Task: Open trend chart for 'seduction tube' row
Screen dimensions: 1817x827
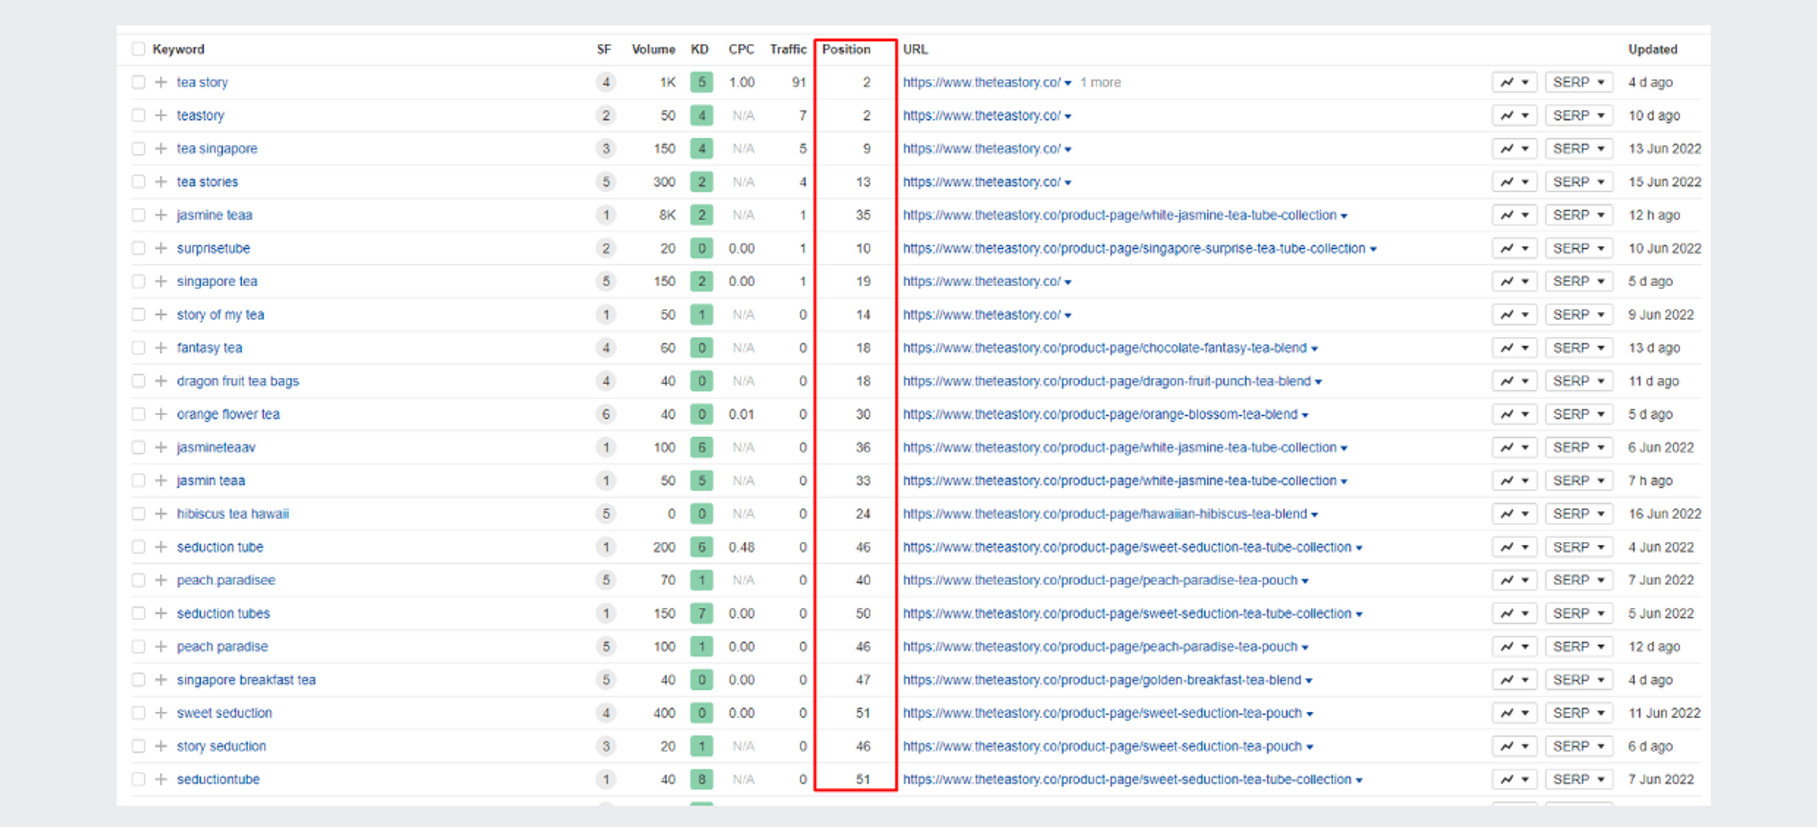Action: [1514, 547]
